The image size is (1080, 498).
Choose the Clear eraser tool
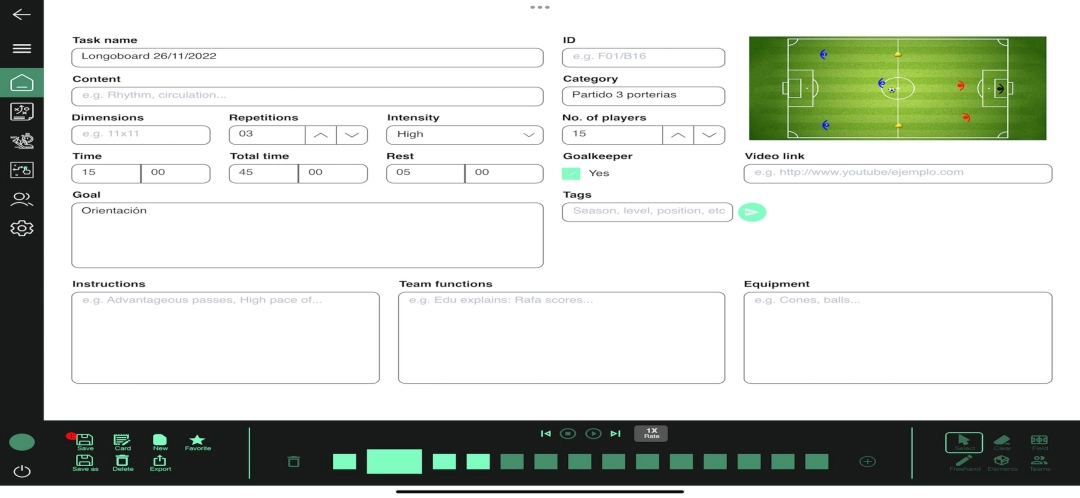pos(1002,441)
